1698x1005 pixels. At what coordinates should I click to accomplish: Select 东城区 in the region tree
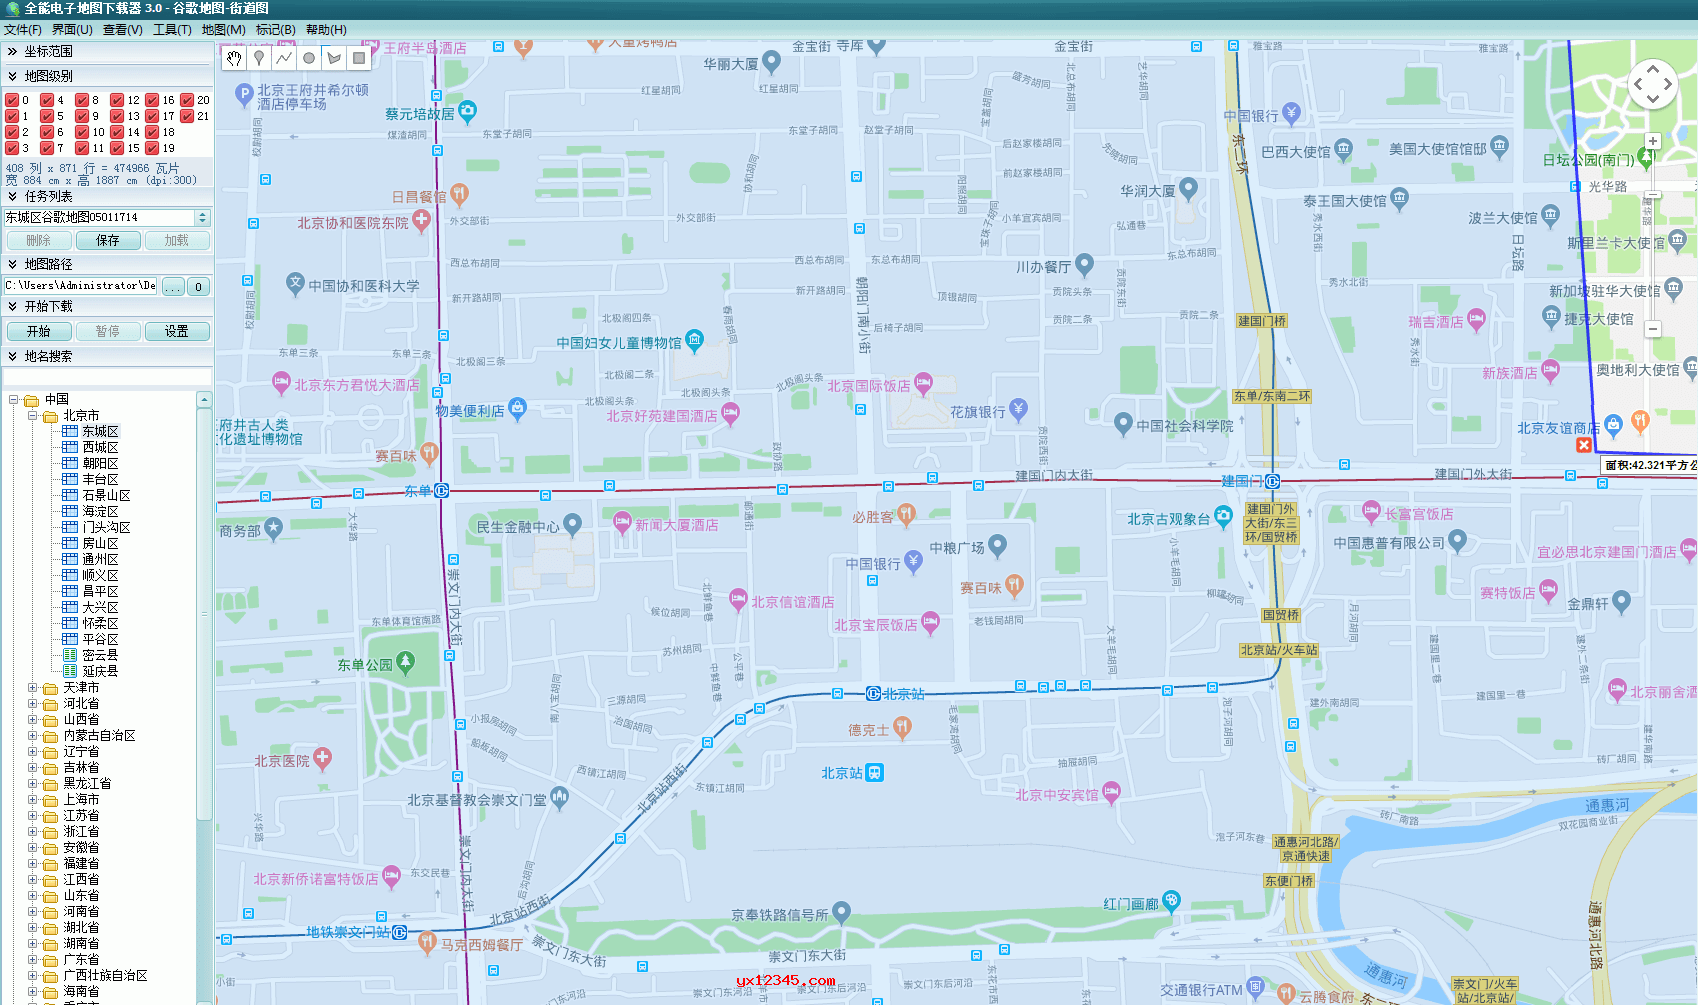(100, 431)
